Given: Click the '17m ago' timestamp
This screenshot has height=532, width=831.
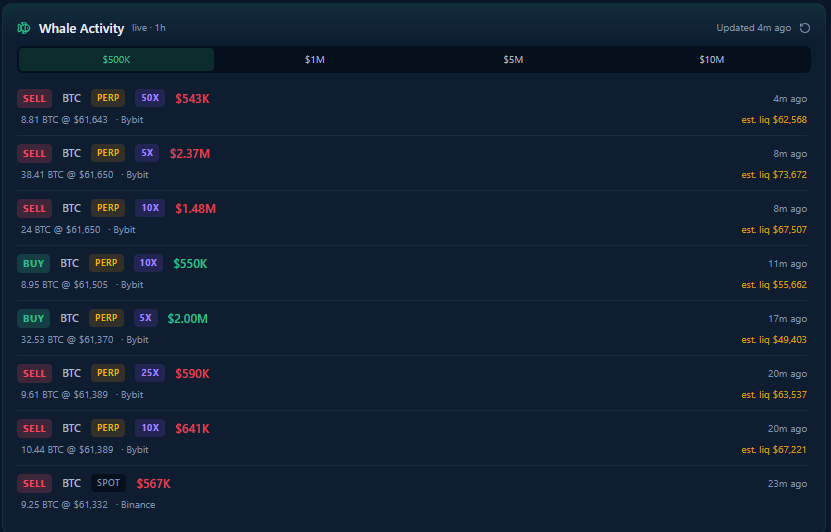Looking at the screenshot, I should pyautogui.click(x=788, y=319).
